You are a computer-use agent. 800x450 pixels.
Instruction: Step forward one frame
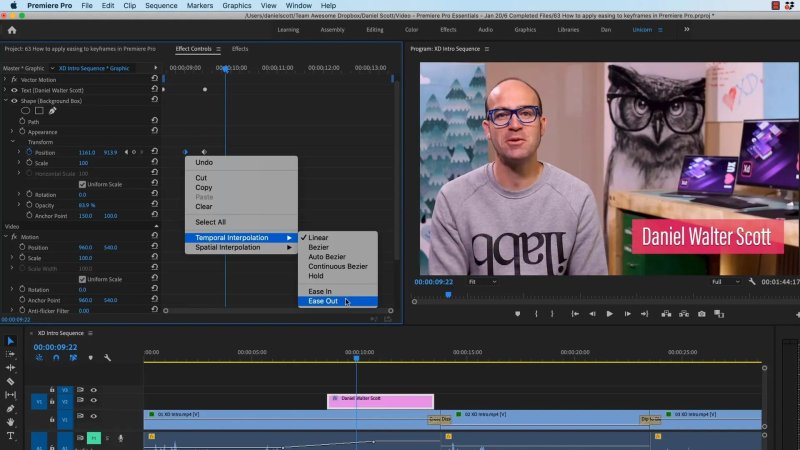pyautogui.click(x=627, y=314)
